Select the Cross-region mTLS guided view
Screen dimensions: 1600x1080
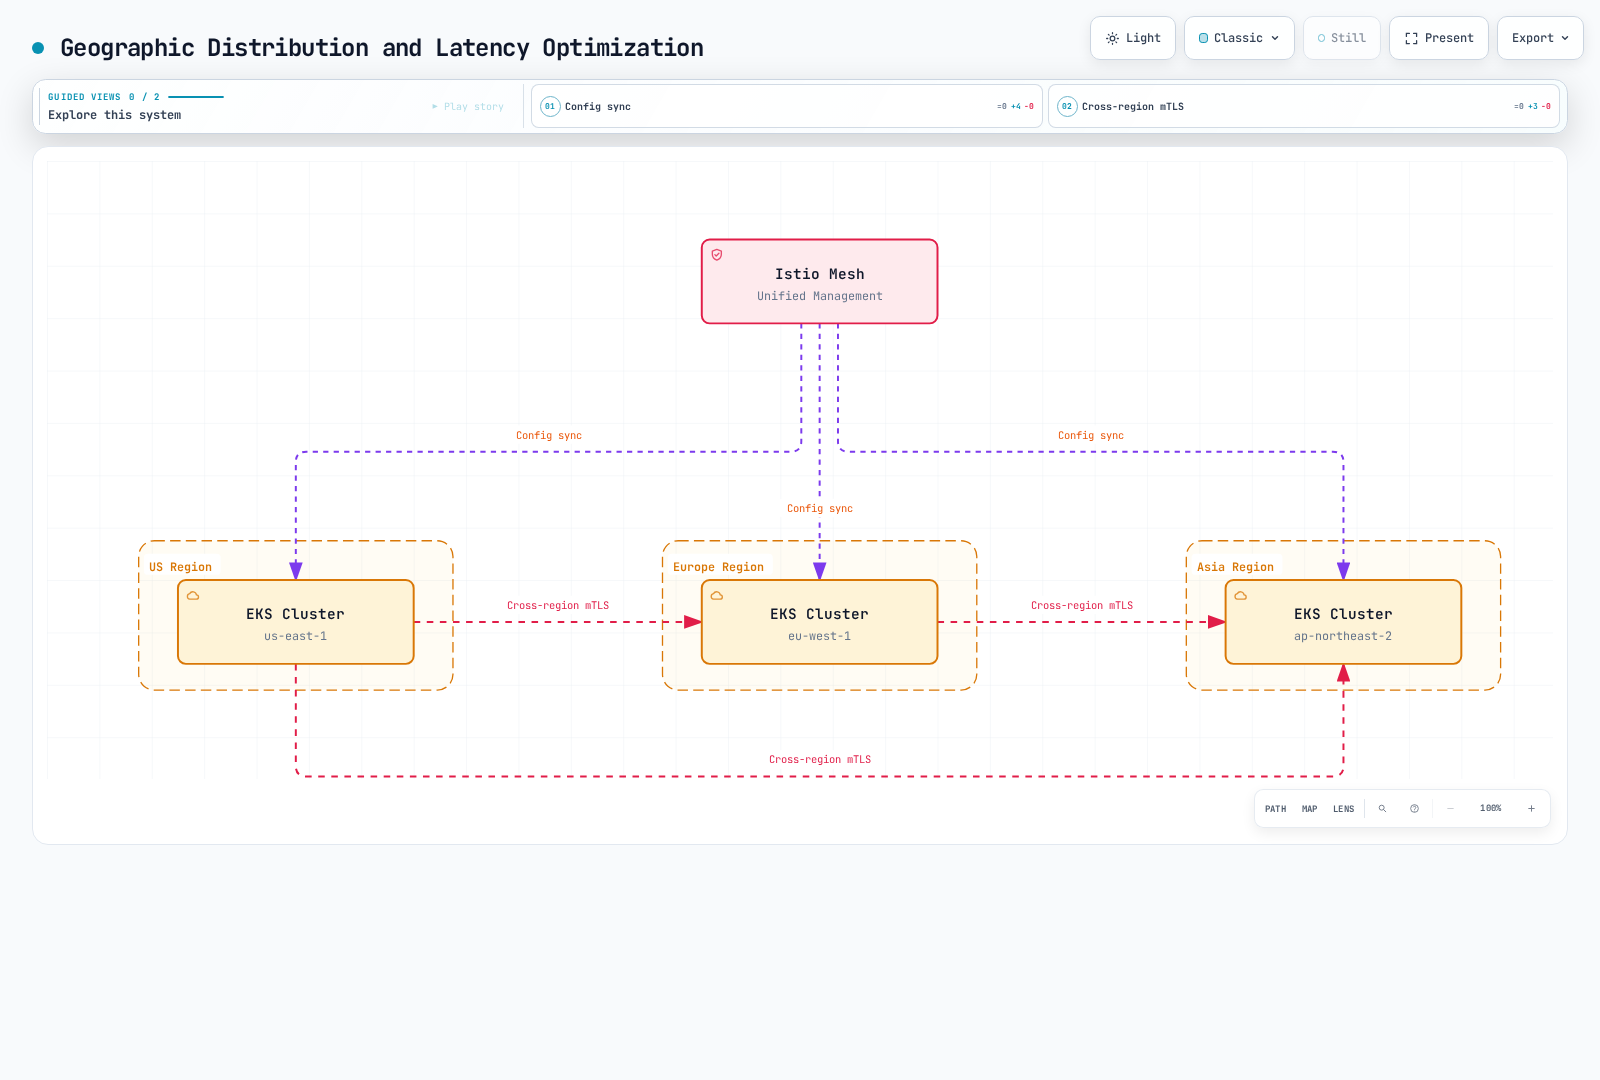[1304, 106]
